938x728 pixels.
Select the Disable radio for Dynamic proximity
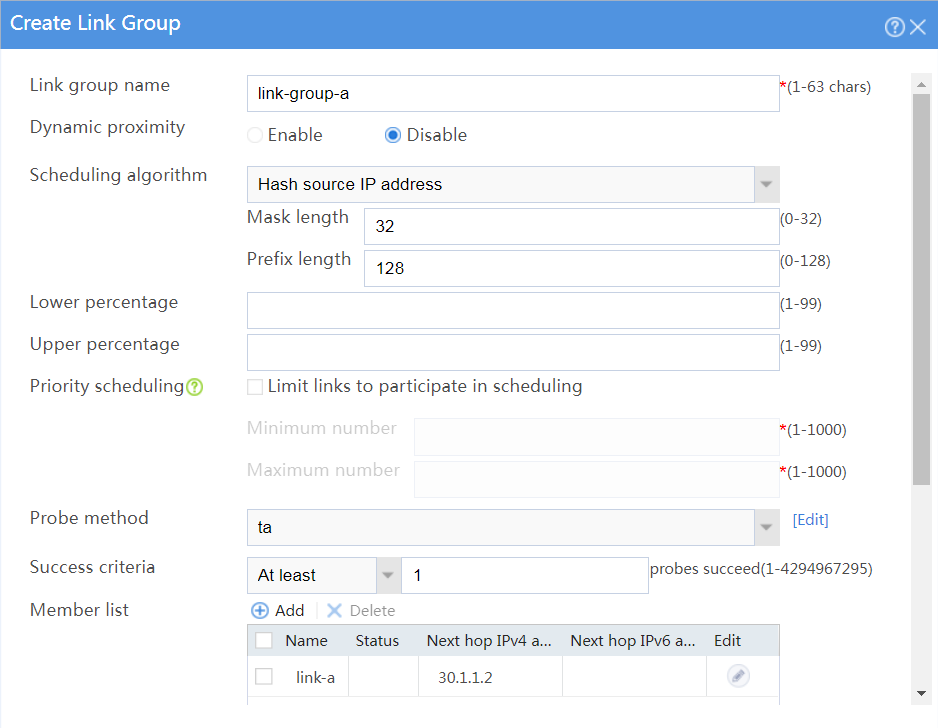click(x=392, y=135)
